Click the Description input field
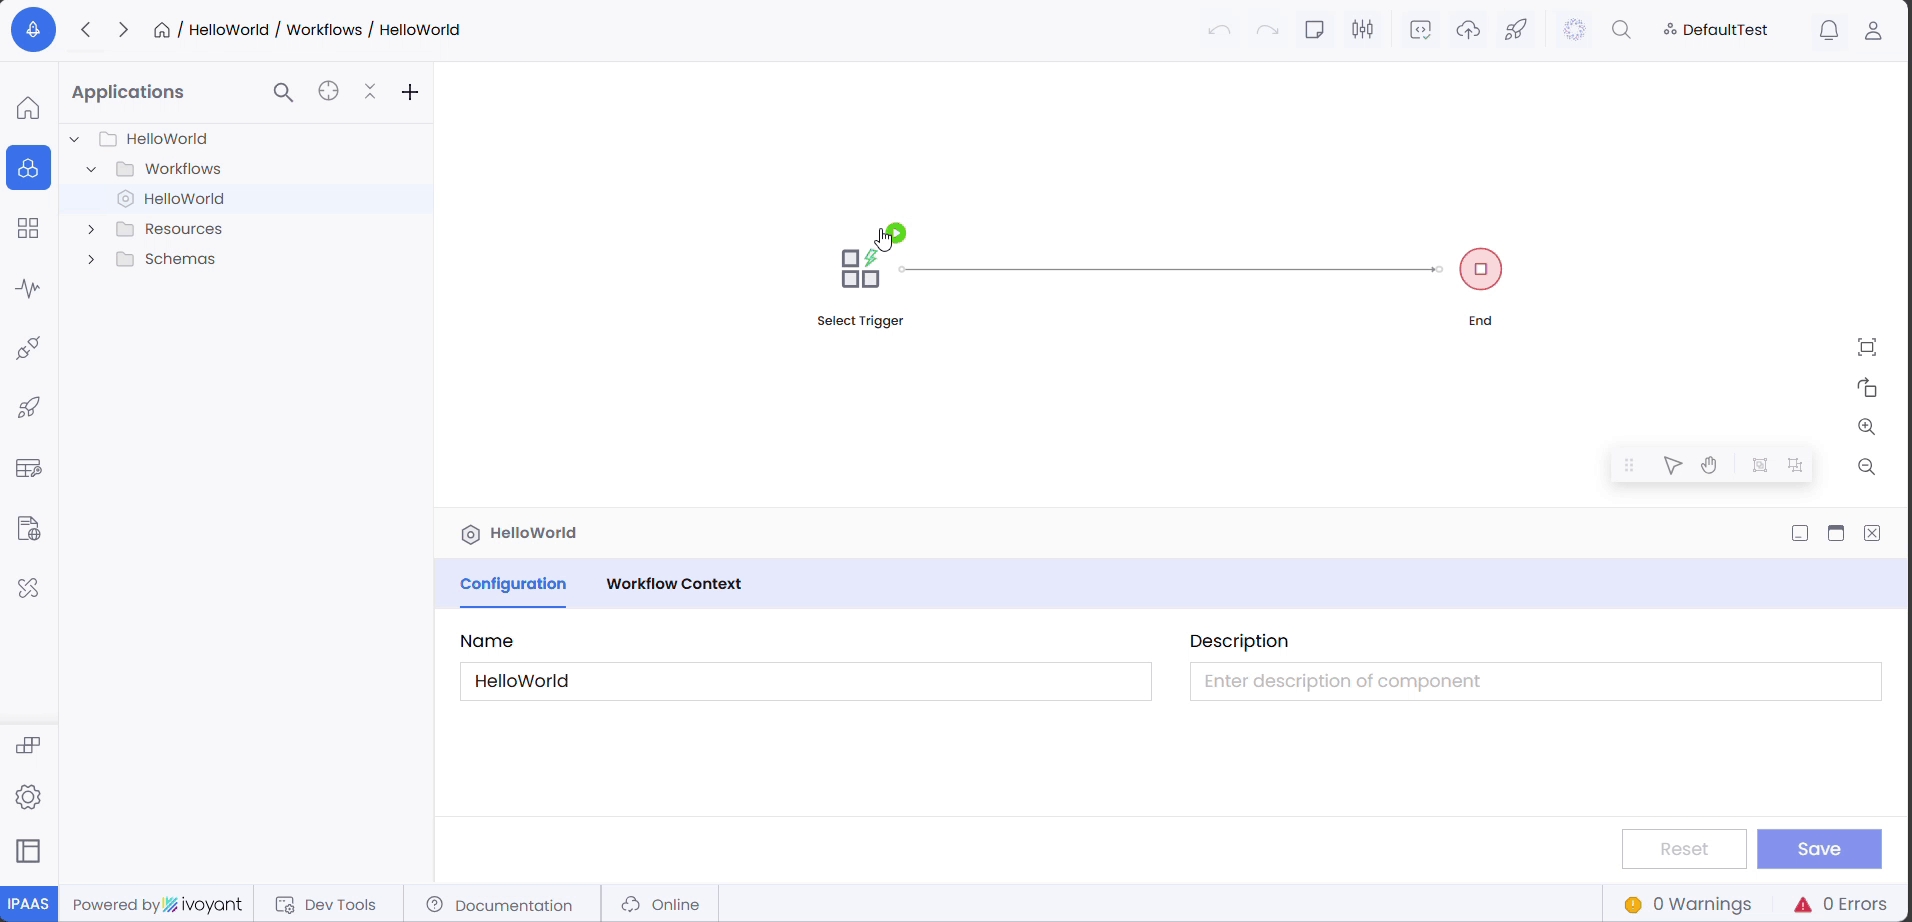 (x=1535, y=682)
